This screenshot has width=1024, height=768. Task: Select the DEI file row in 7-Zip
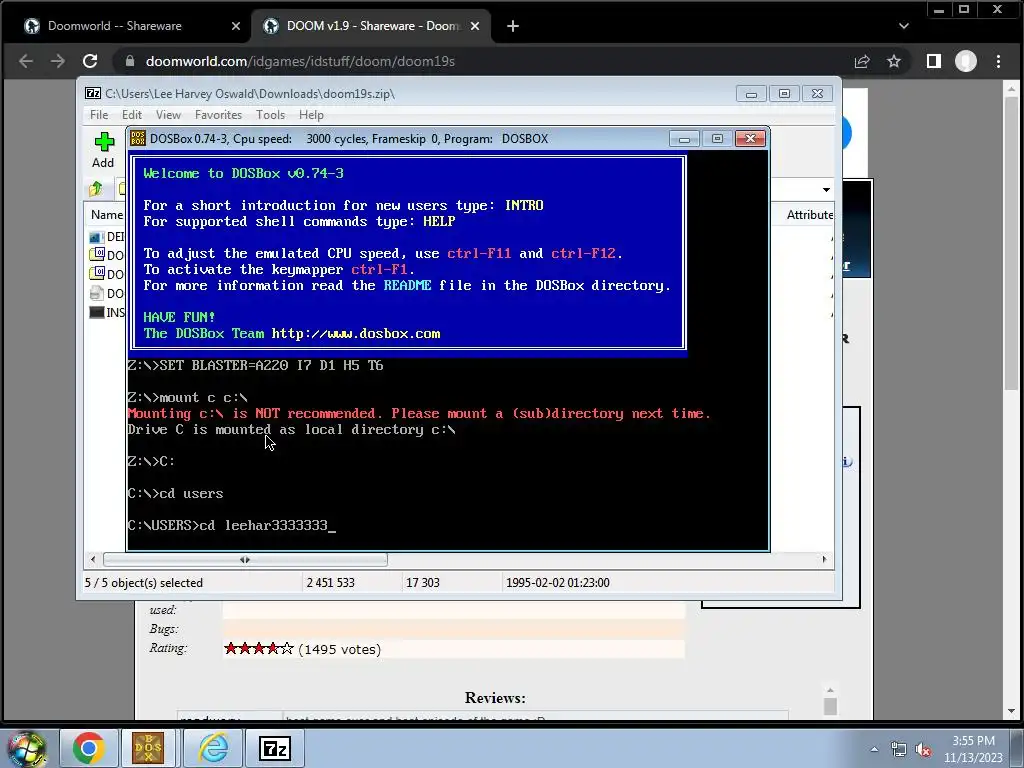(x=107, y=236)
